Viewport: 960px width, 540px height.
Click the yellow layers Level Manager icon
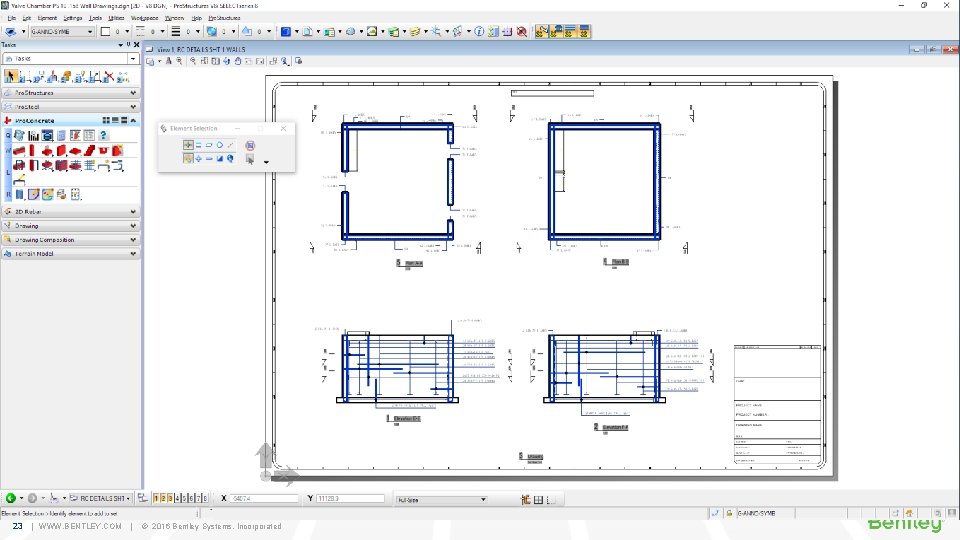[x=415, y=31]
